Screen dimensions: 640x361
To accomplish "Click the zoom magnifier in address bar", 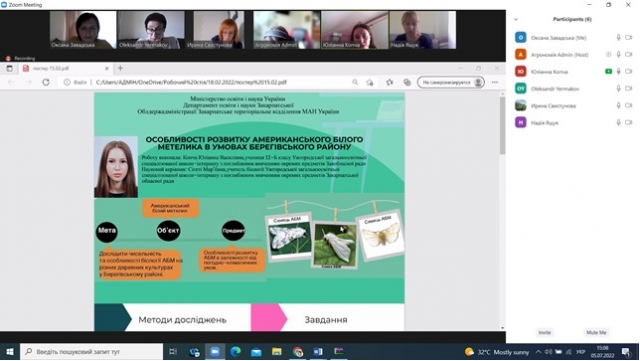I will click(355, 82).
